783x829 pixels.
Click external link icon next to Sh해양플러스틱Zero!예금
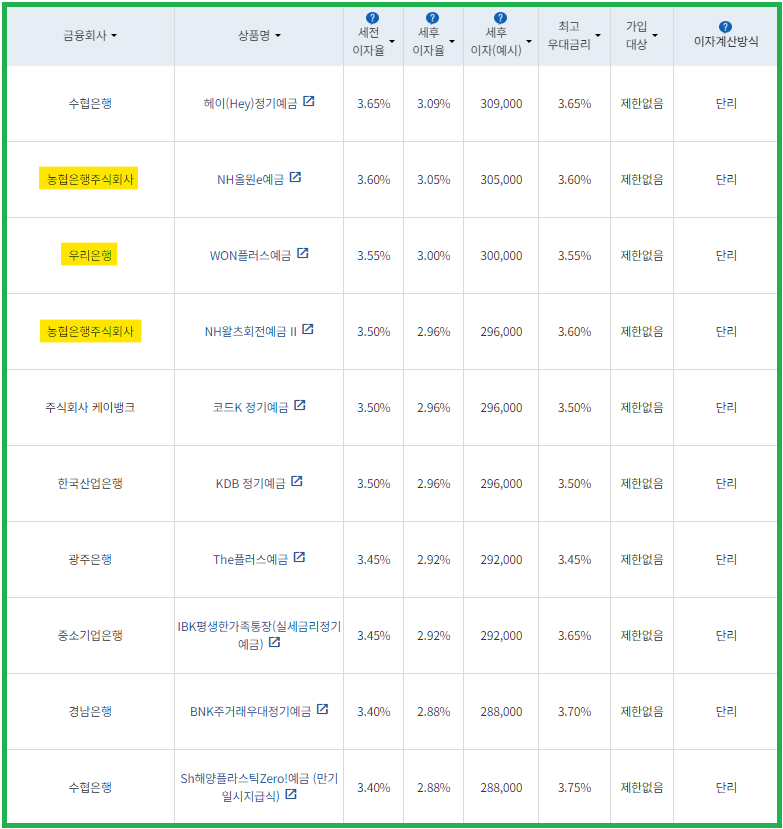pyautogui.click(x=291, y=794)
